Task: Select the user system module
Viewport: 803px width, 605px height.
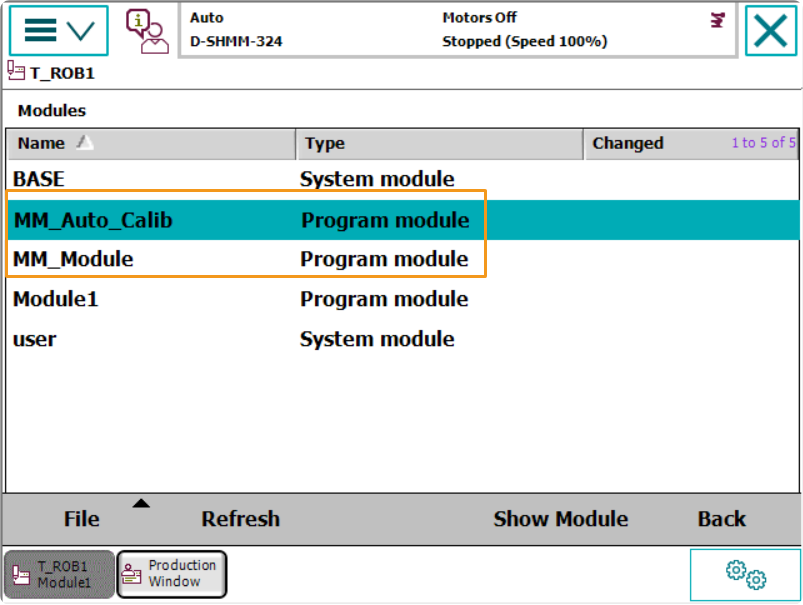Action: click(x=403, y=339)
